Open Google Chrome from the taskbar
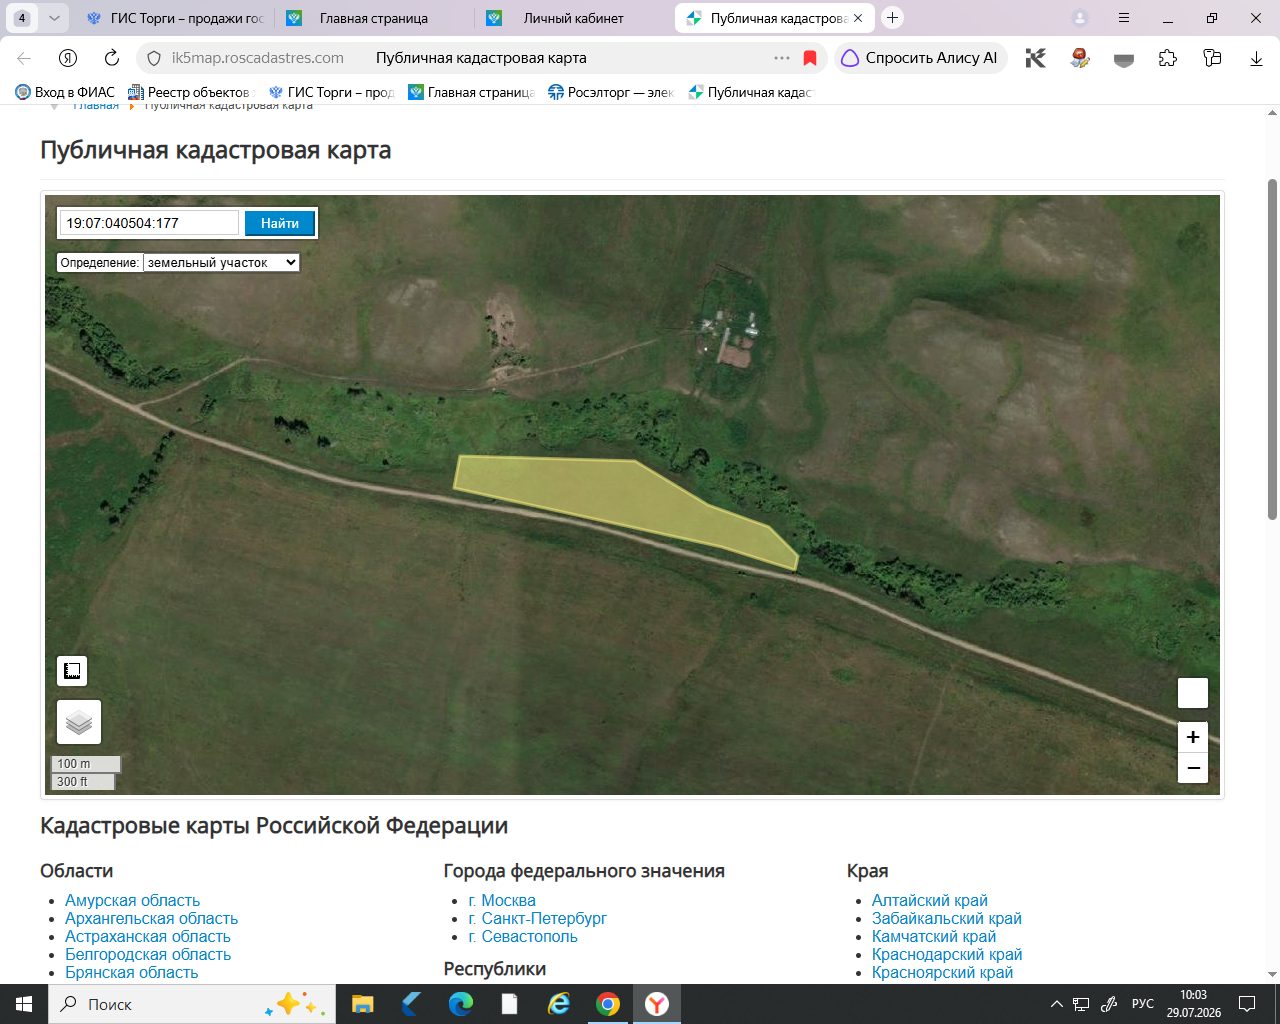Viewport: 1280px width, 1024px height. tap(608, 1004)
